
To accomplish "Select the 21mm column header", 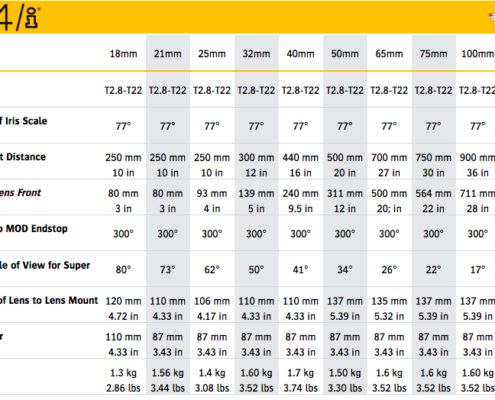I will point(168,54).
